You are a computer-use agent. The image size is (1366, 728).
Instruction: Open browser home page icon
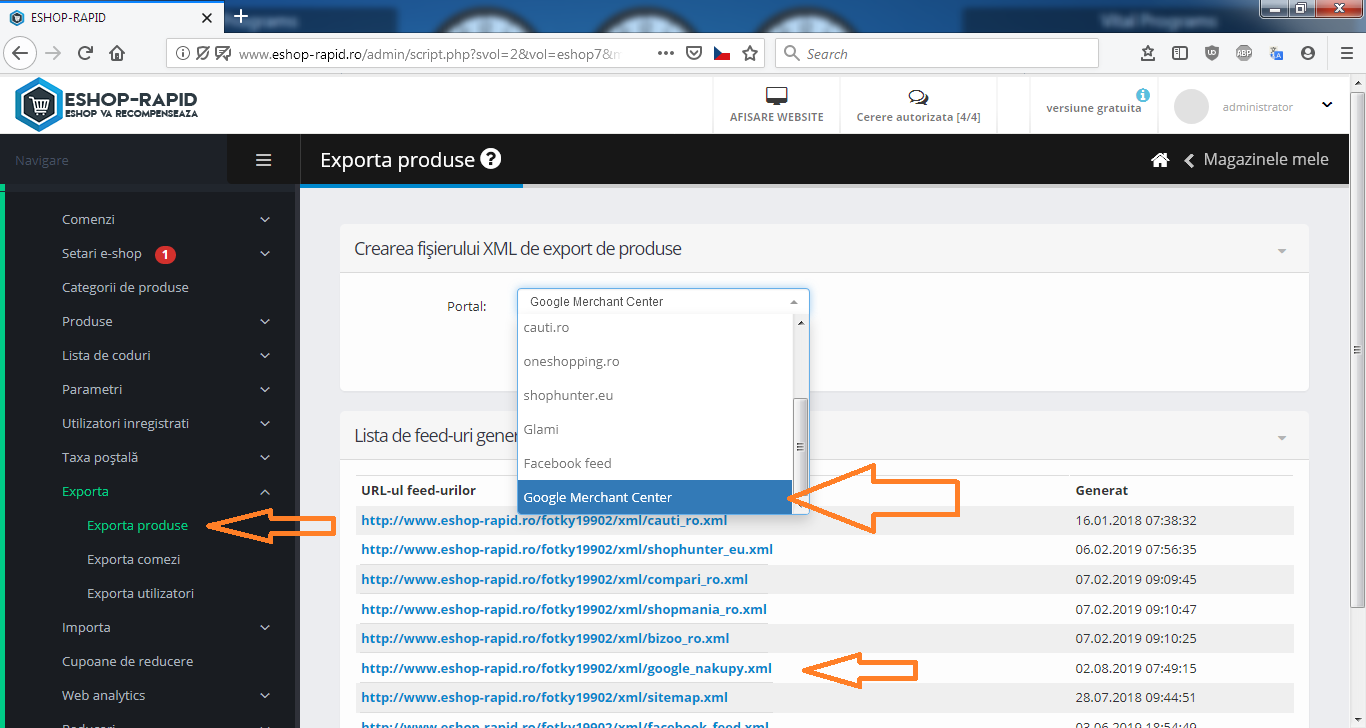[x=117, y=53]
